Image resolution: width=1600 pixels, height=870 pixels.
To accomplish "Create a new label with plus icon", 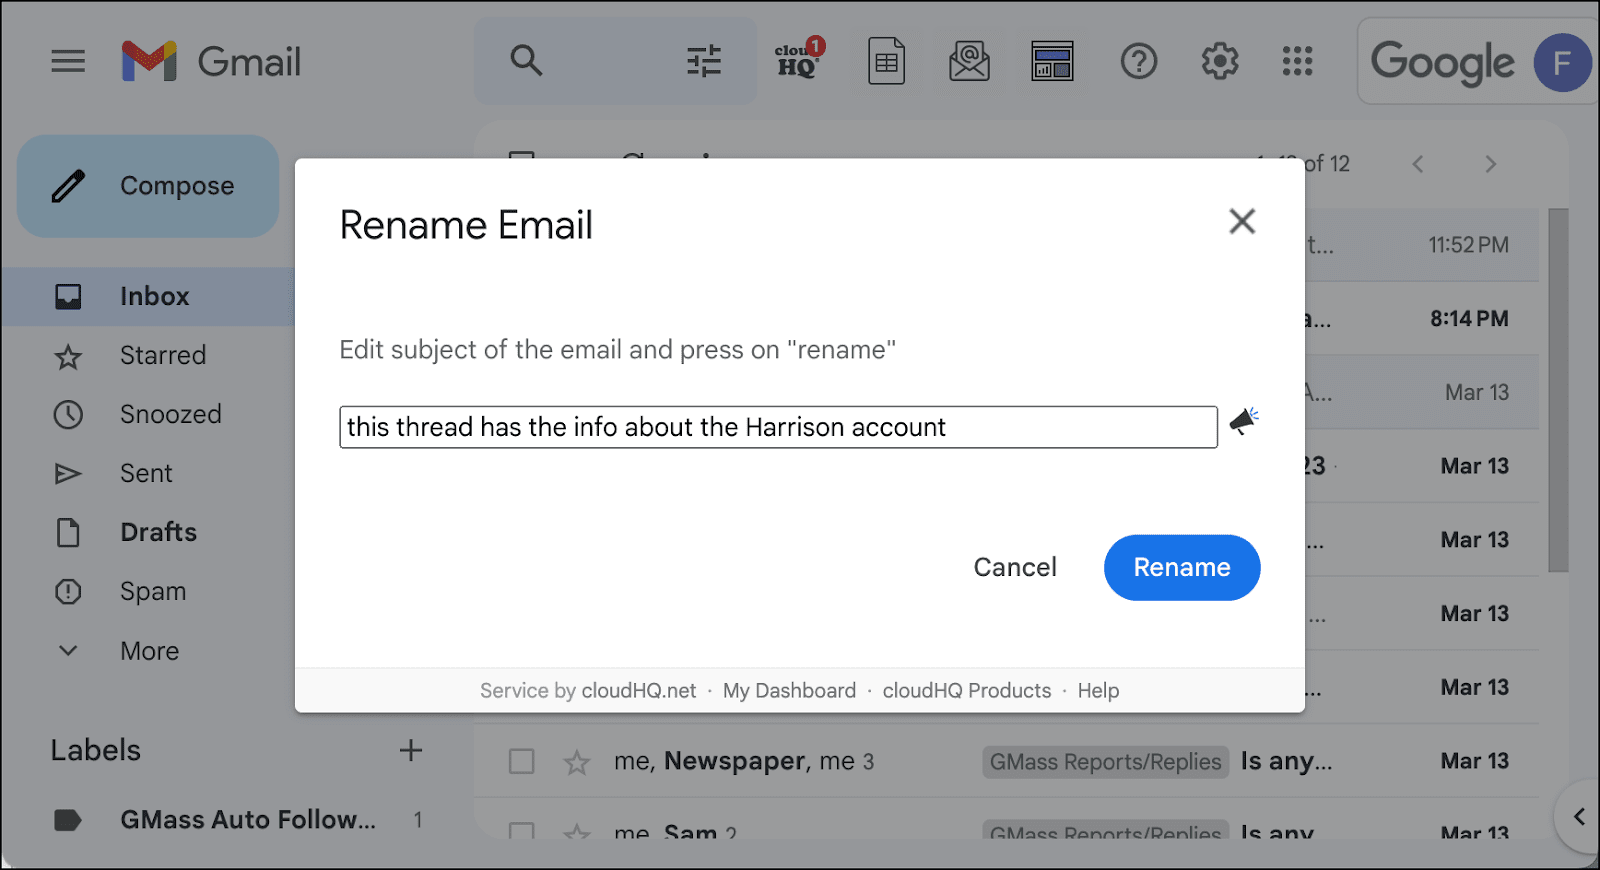I will 411,750.
